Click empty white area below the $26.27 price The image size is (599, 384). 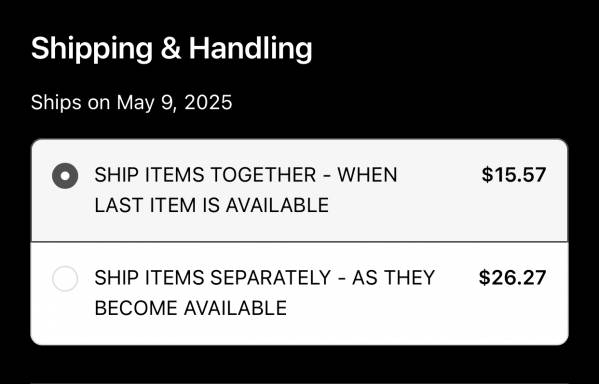click(512, 315)
